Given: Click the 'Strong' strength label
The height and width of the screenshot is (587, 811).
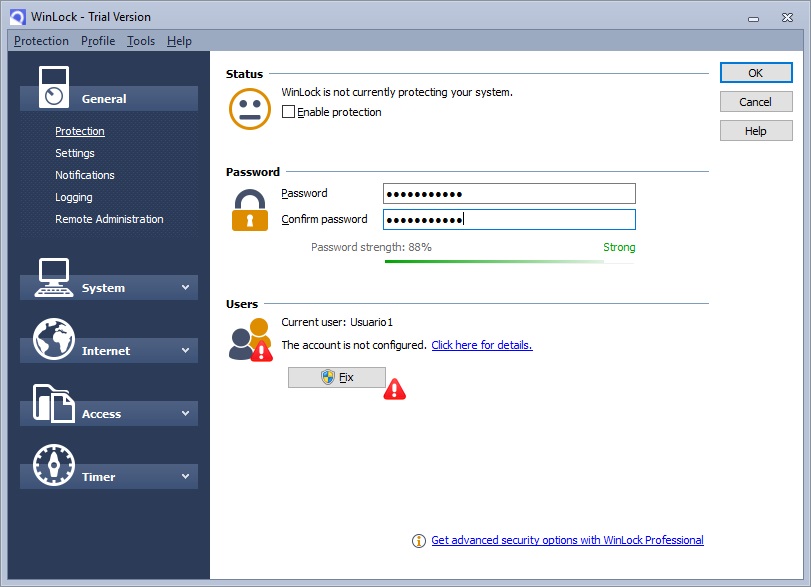Looking at the screenshot, I should [619, 247].
